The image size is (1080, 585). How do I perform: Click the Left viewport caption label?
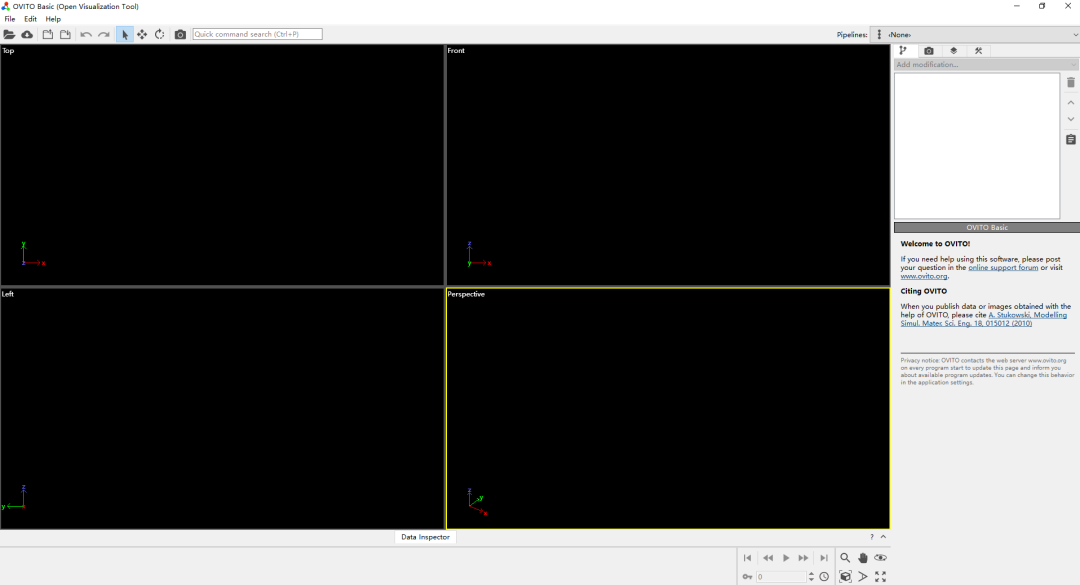(x=8, y=294)
